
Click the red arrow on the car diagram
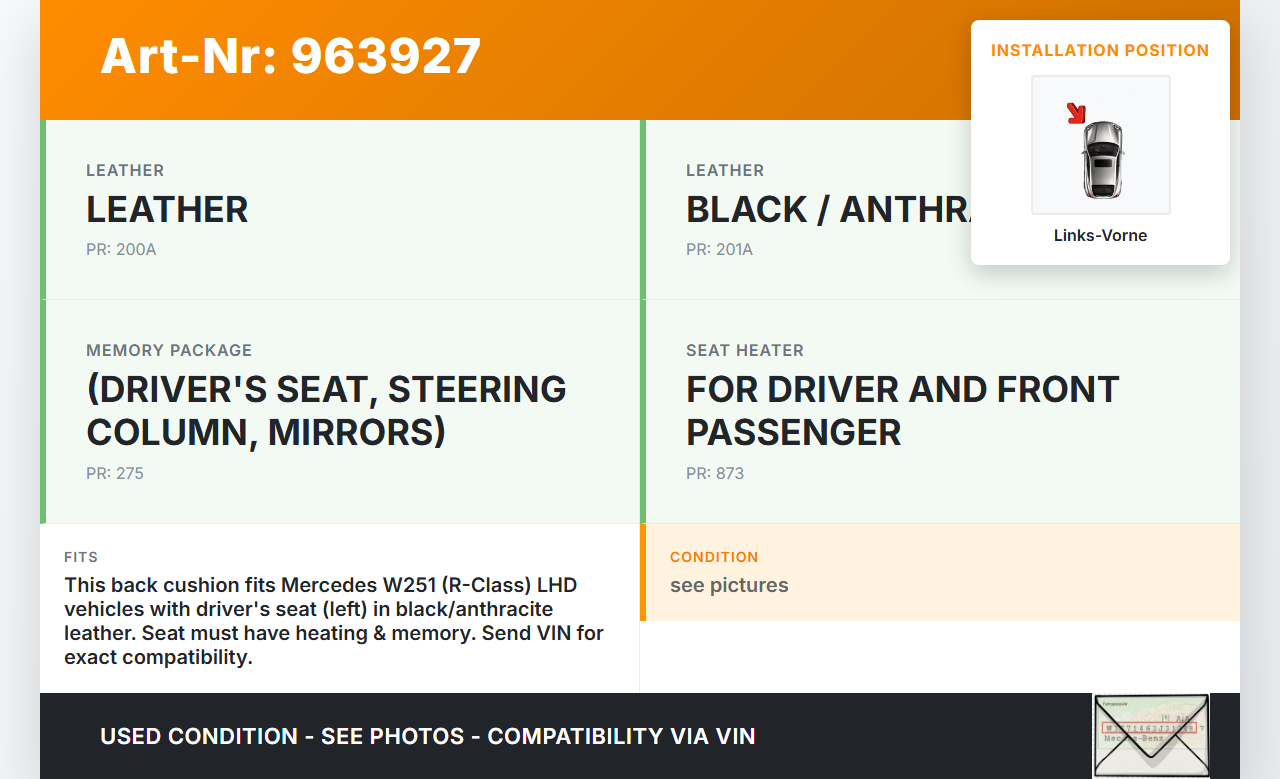point(1076,113)
